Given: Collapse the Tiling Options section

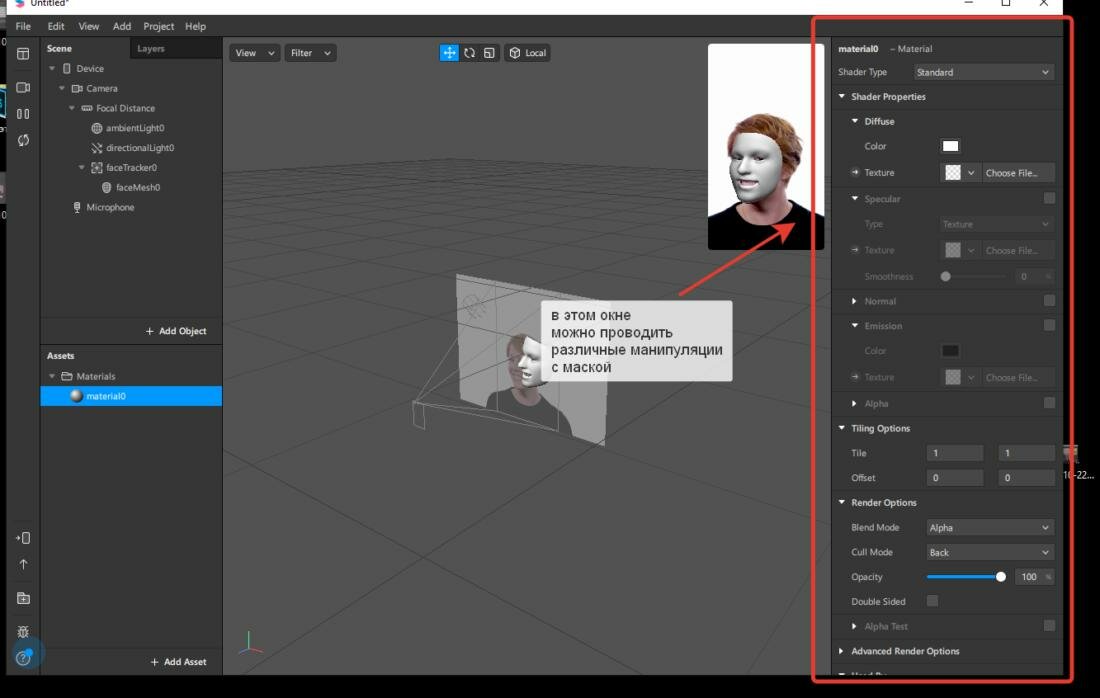Looking at the screenshot, I should pos(842,429).
